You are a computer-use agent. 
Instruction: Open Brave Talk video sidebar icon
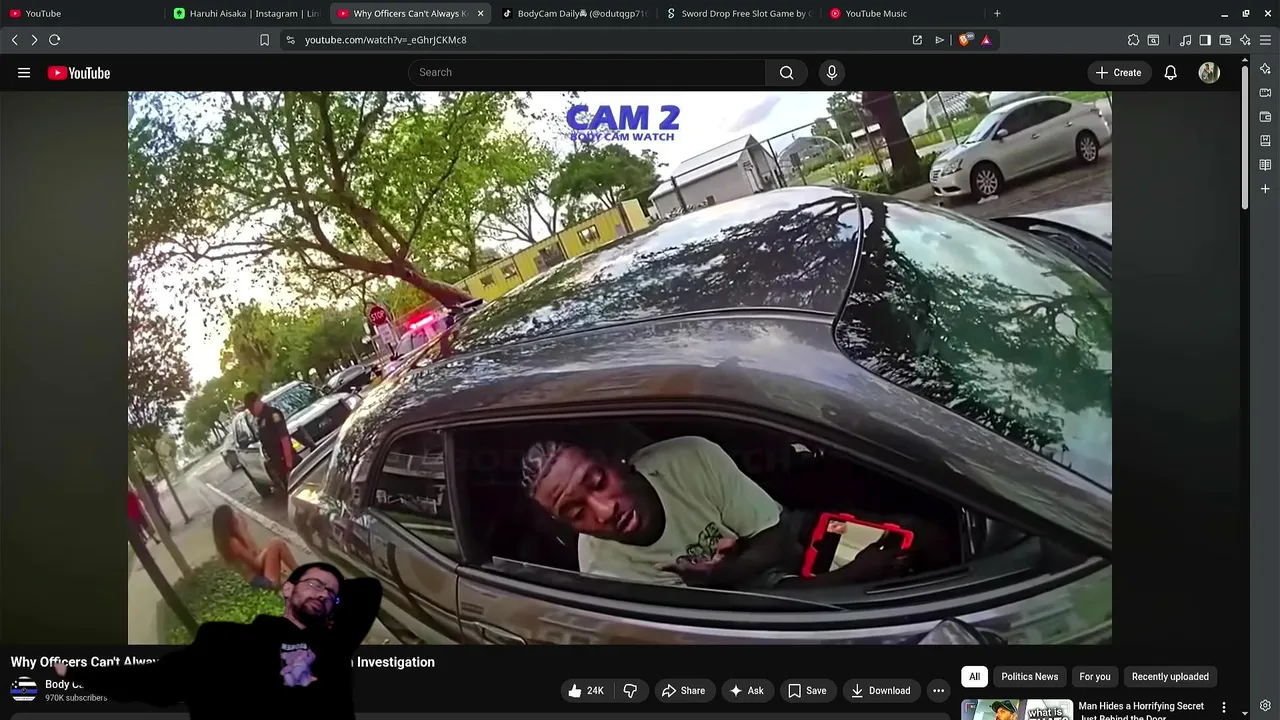pos(1265,93)
